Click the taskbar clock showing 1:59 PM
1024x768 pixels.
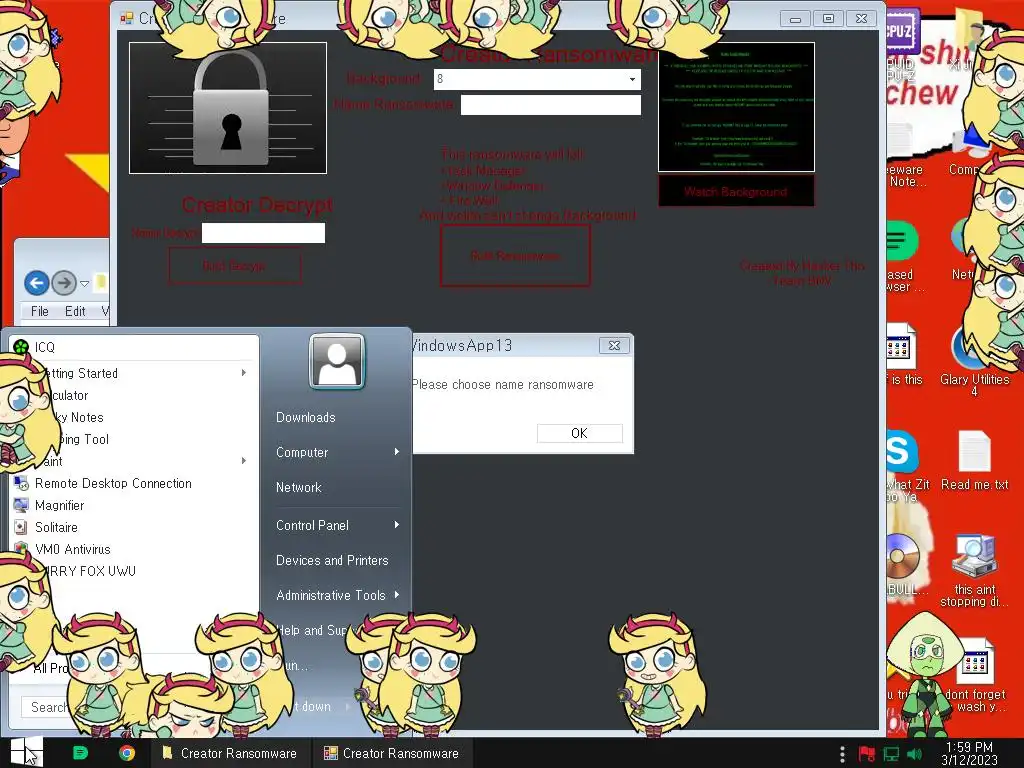(x=969, y=753)
